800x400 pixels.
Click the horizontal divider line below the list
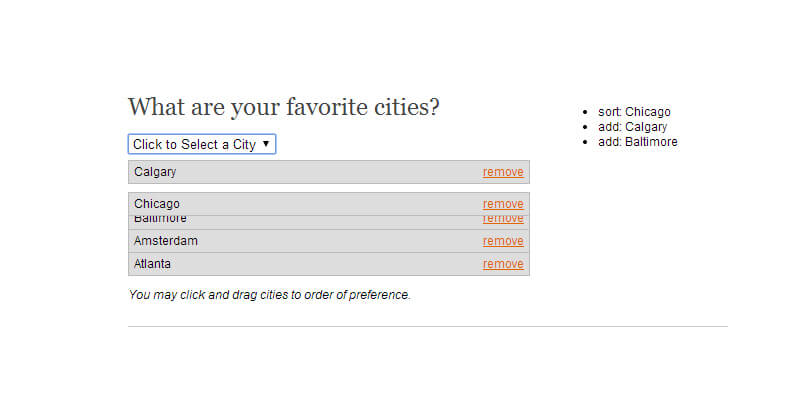tap(428, 326)
